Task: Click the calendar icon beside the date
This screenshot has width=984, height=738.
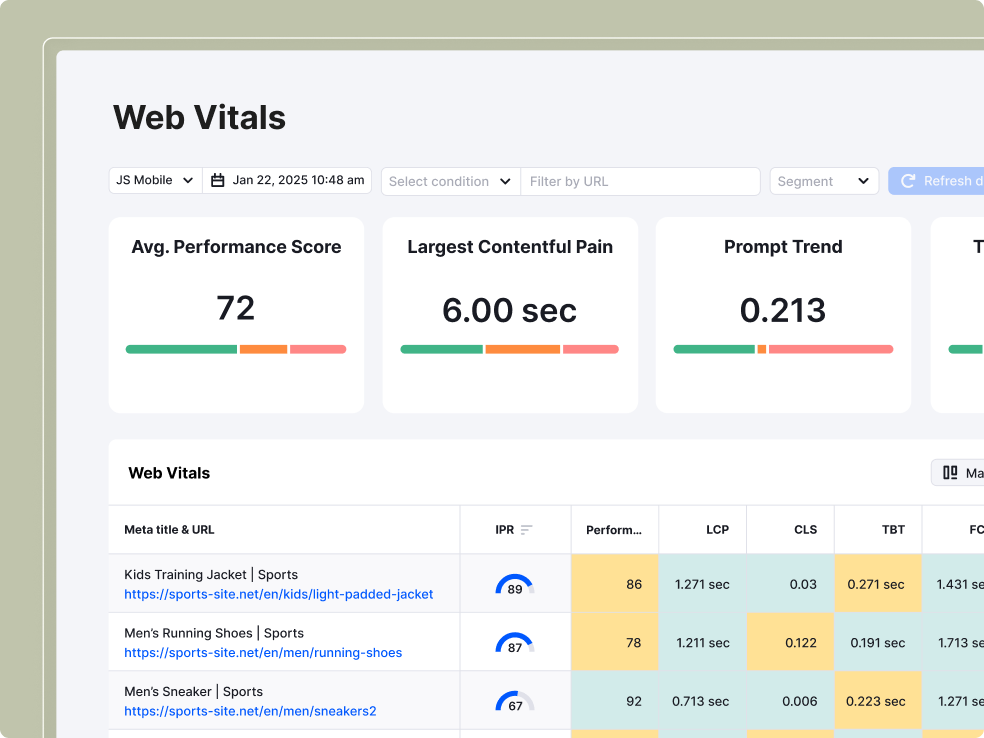Action: [218, 181]
